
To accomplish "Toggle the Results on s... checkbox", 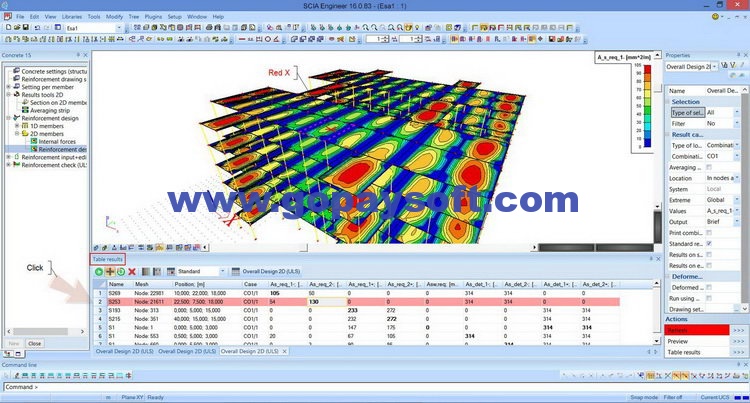I will click(709, 255).
